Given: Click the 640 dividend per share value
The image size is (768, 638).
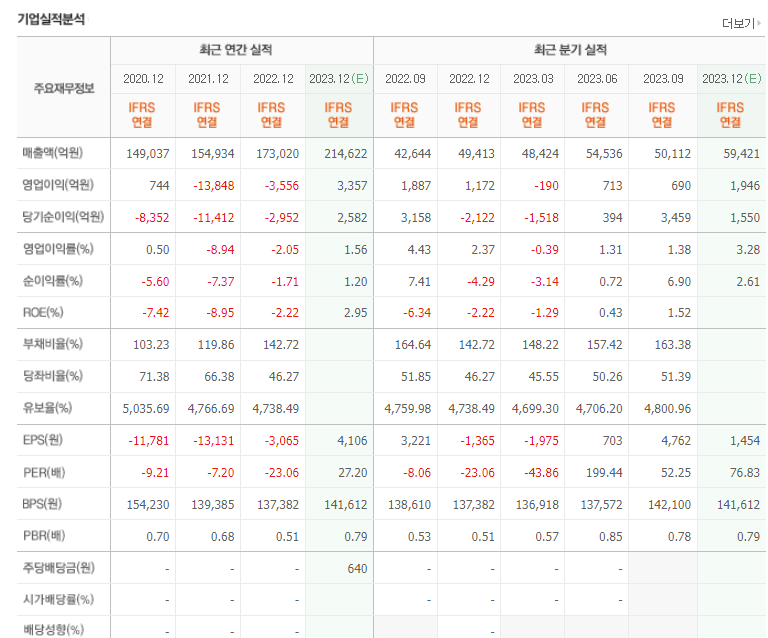Looking at the screenshot, I should (x=358, y=569).
